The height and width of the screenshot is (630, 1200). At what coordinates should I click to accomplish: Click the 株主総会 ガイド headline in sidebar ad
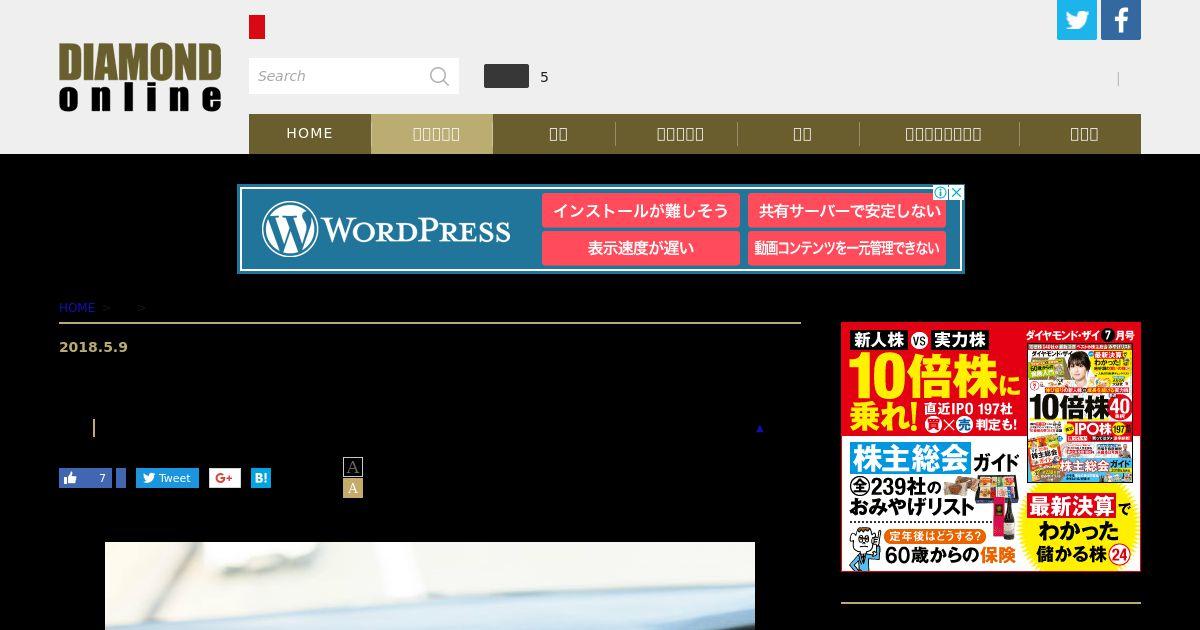point(934,459)
